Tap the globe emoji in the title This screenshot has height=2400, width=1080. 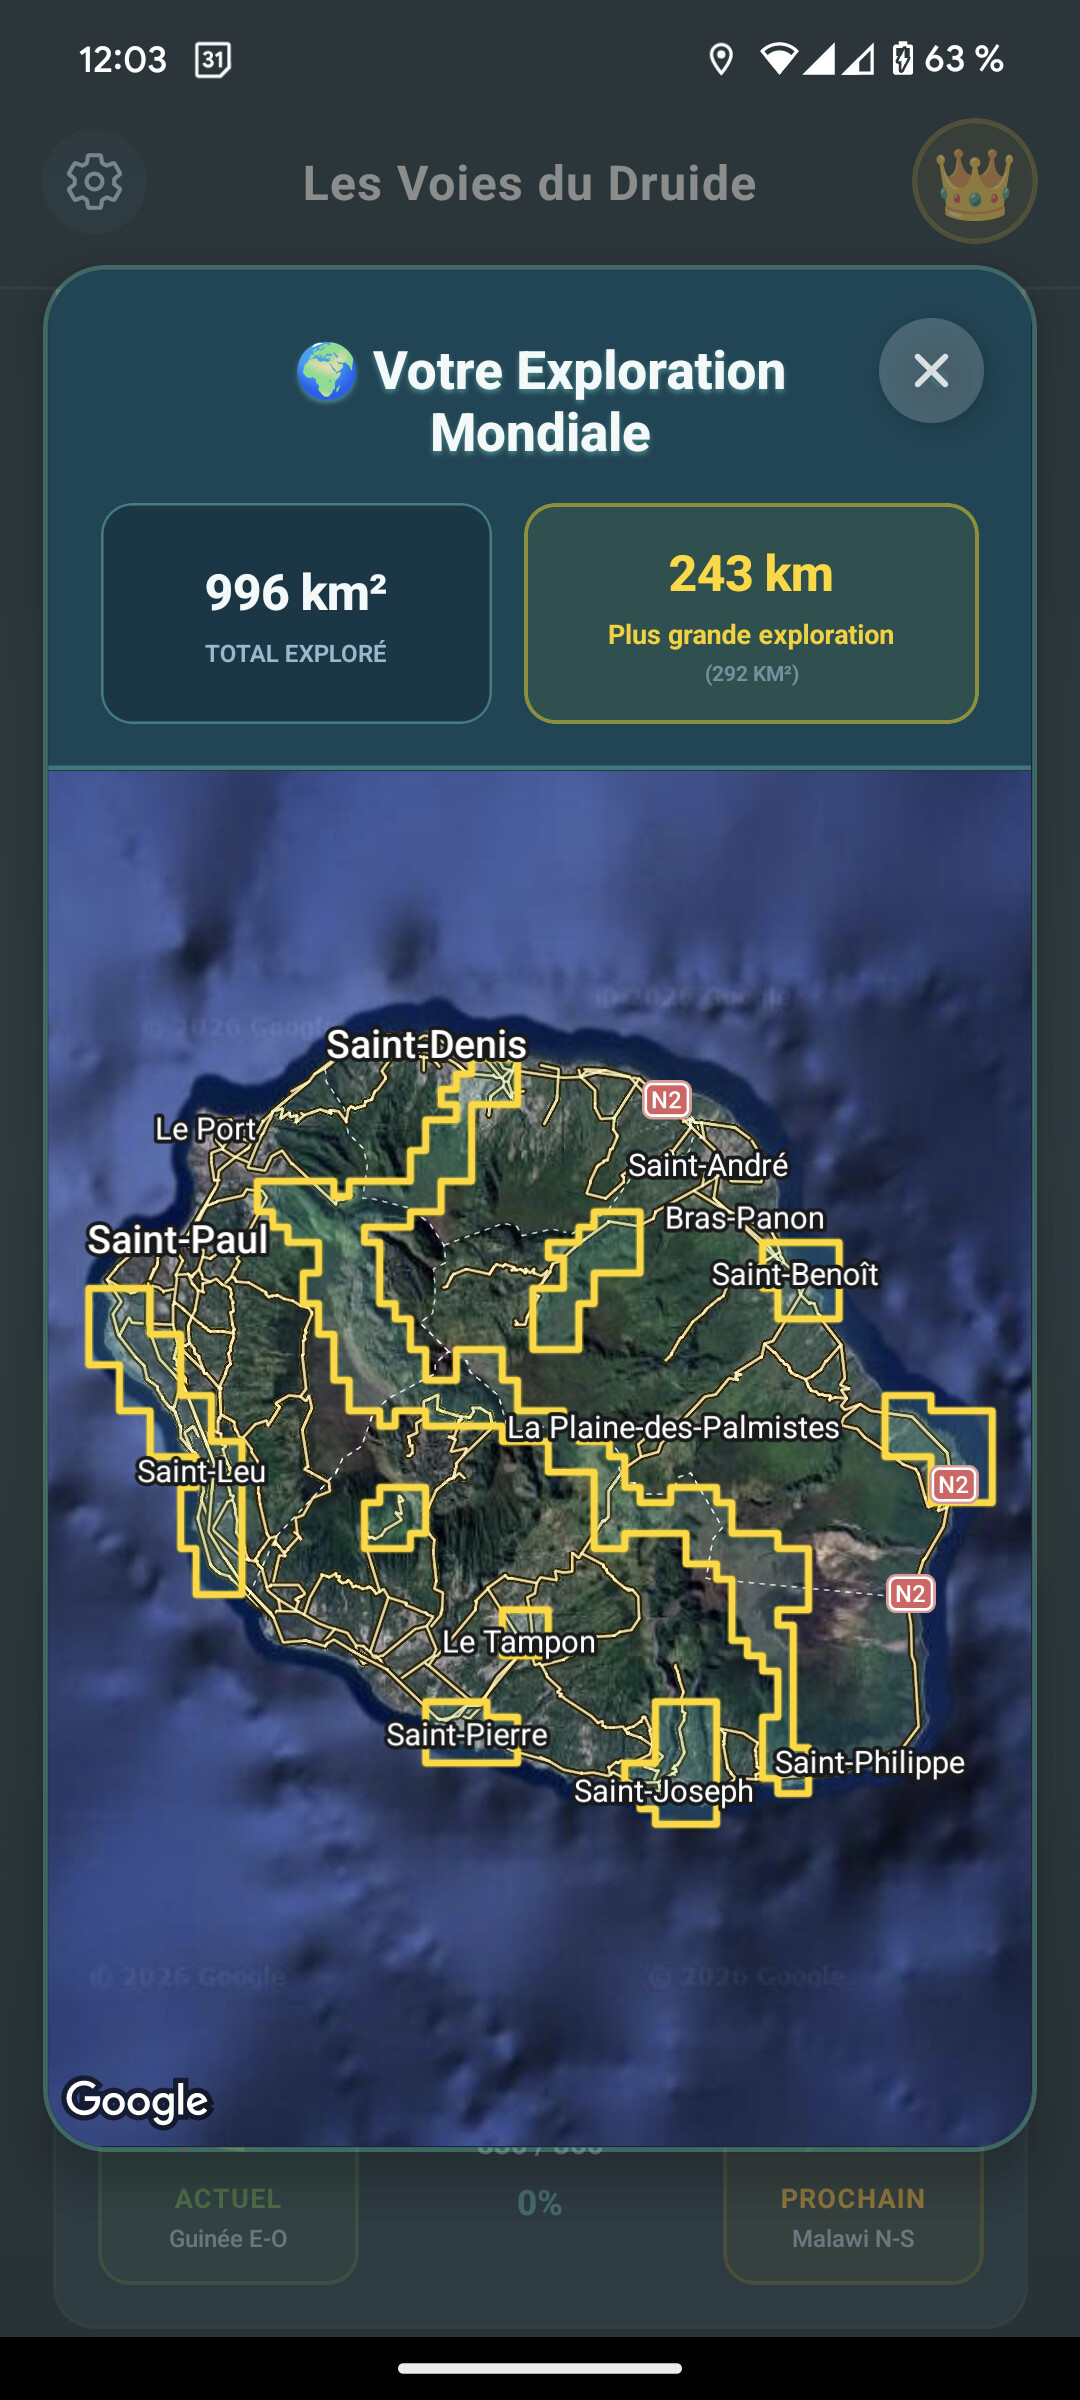327,372
